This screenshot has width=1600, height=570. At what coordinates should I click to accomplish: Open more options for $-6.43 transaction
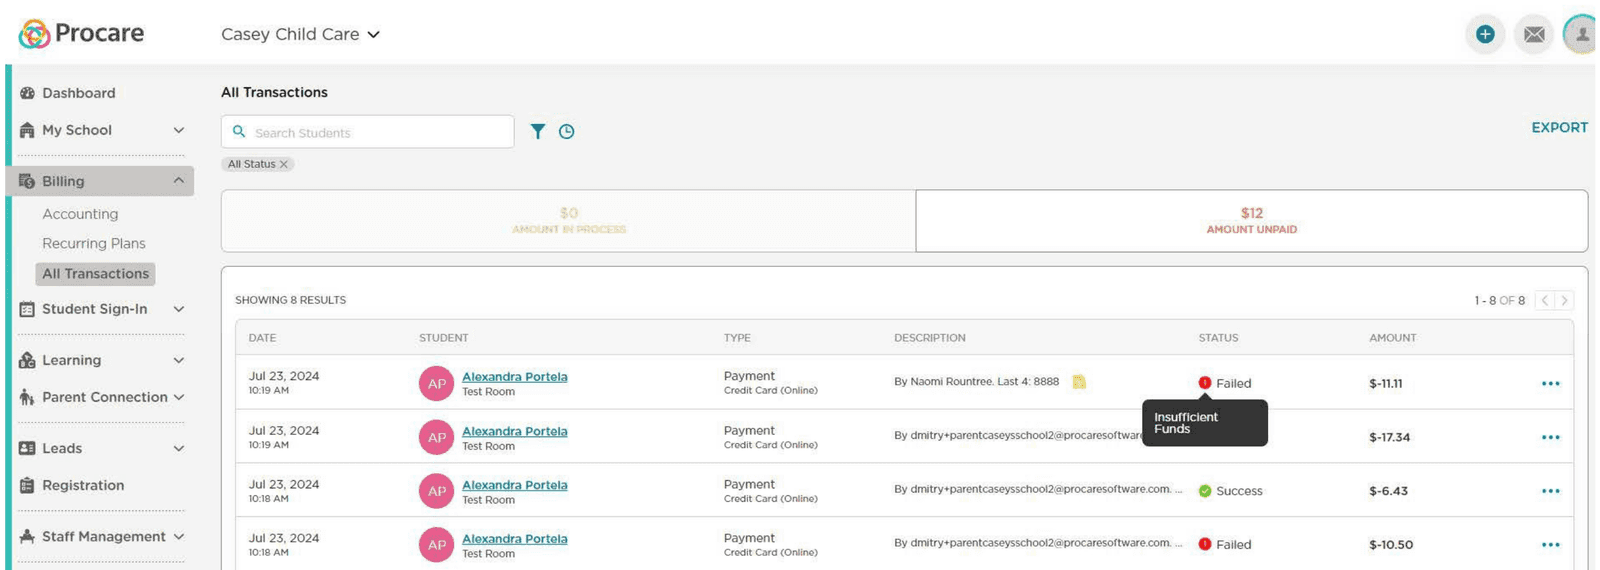click(1550, 491)
